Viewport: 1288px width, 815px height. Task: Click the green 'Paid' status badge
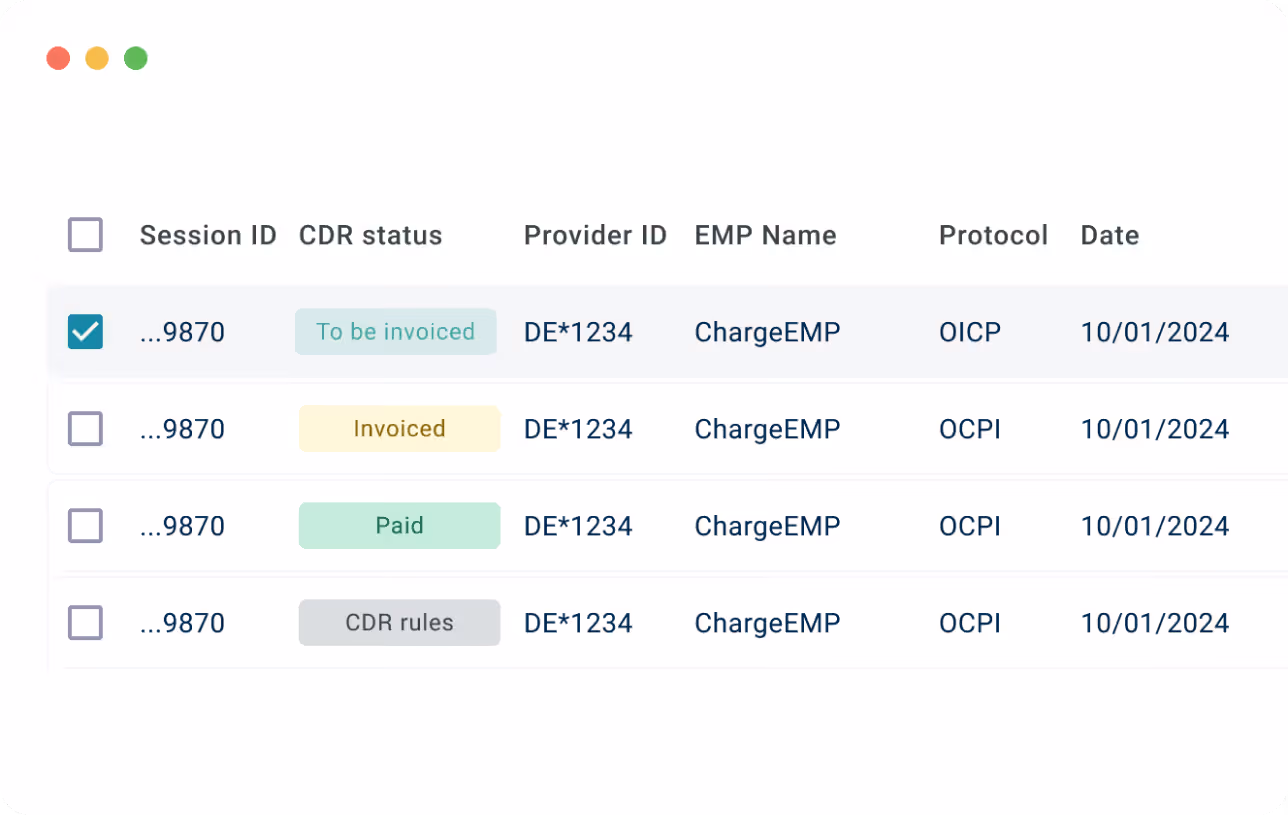click(399, 525)
